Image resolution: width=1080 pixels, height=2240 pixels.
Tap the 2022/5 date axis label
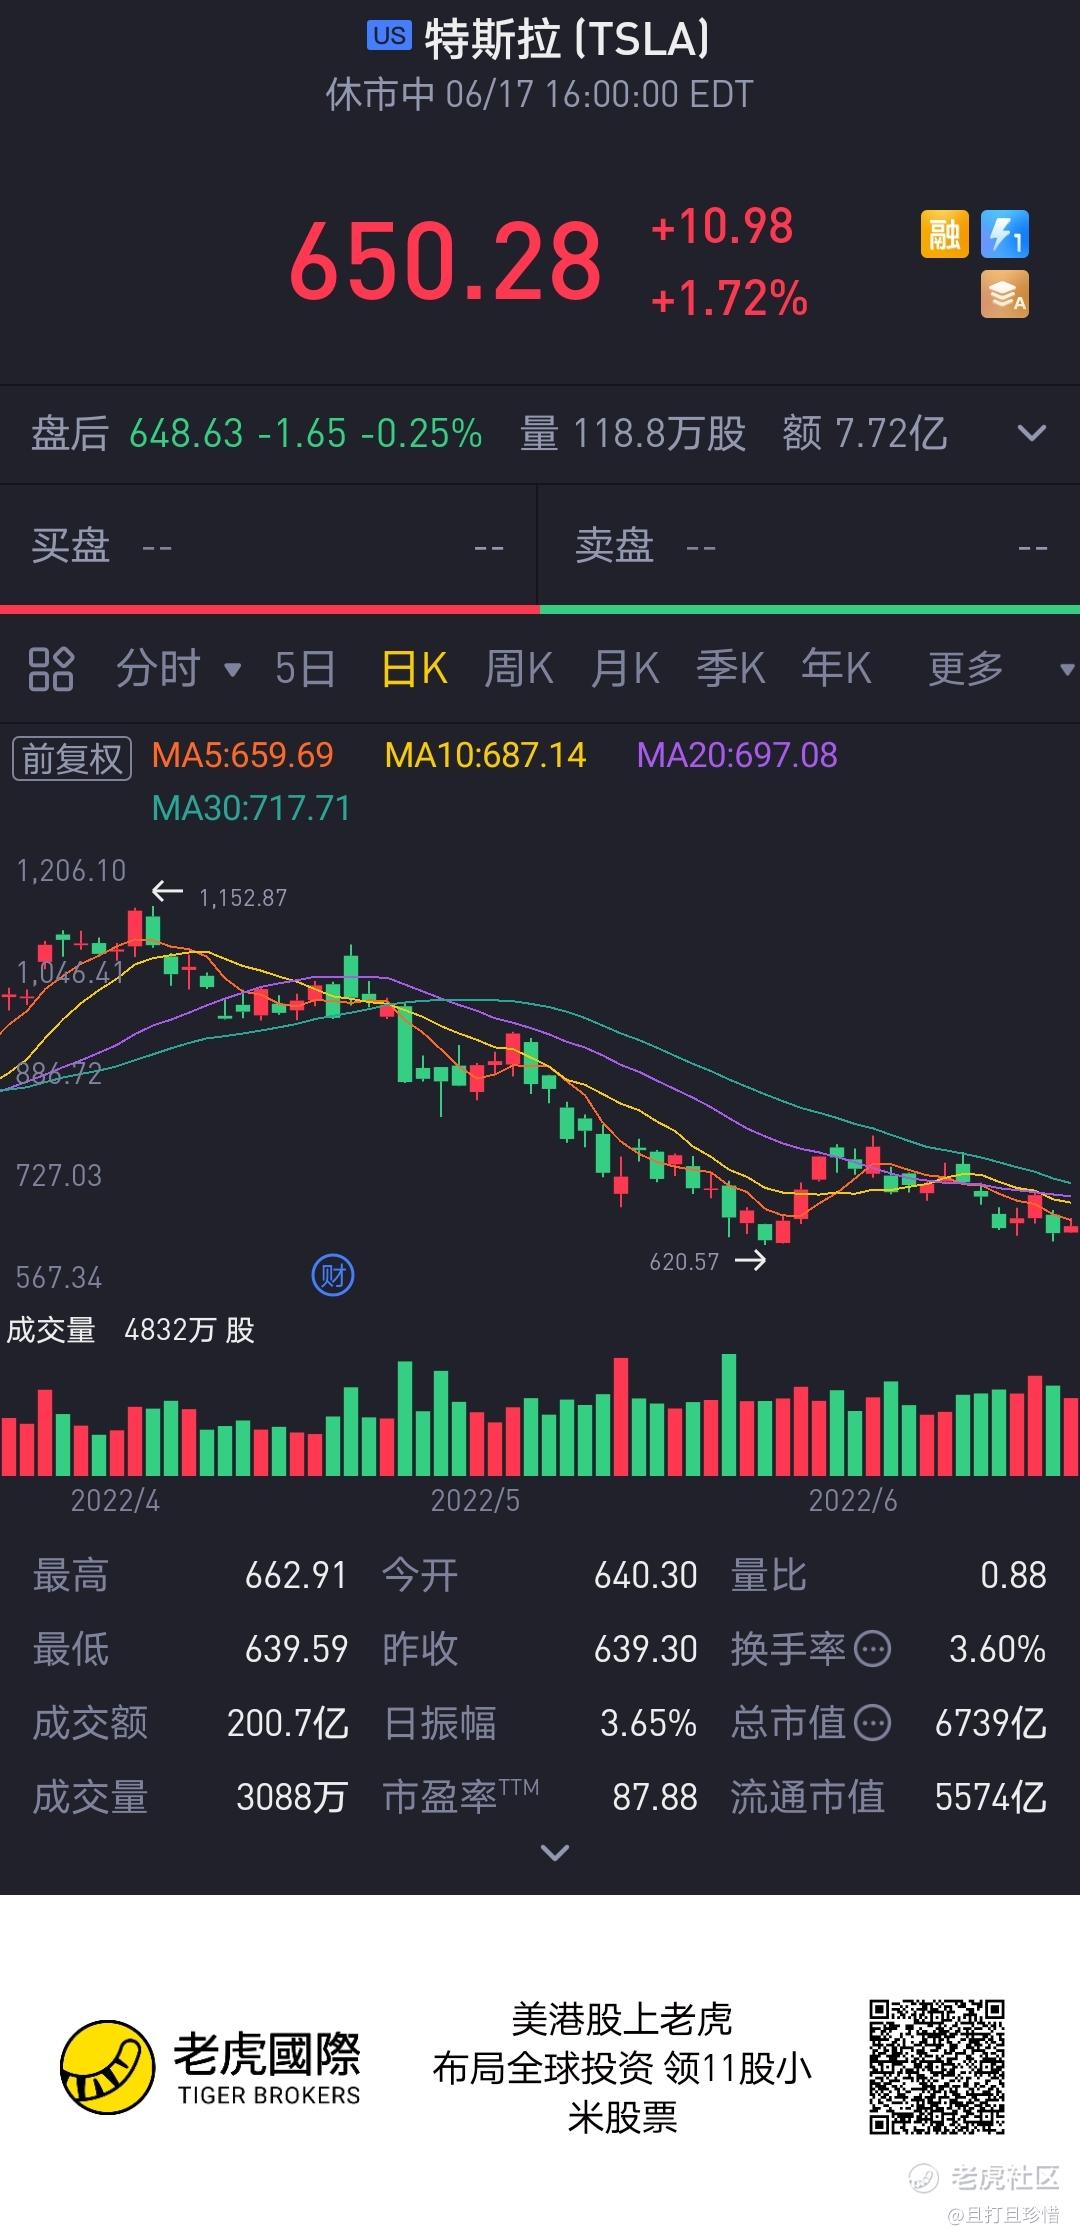point(475,1500)
